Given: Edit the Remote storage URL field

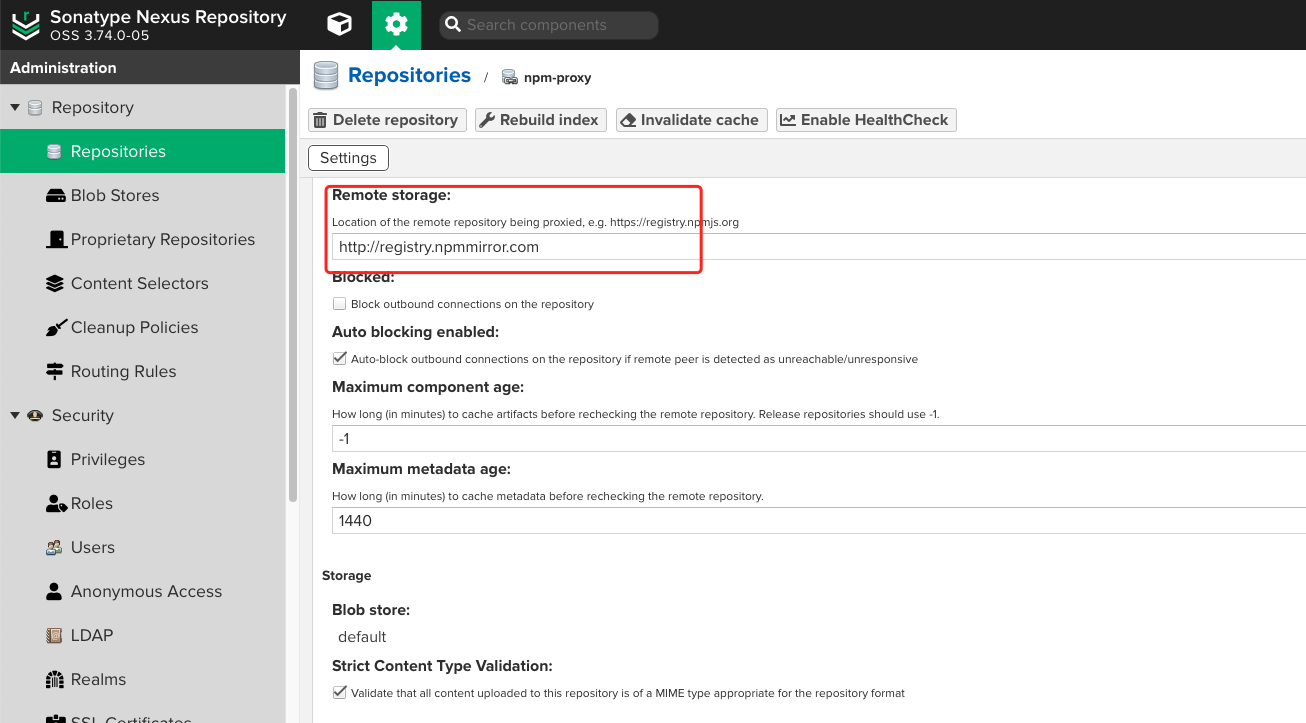Looking at the screenshot, I should point(819,247).
